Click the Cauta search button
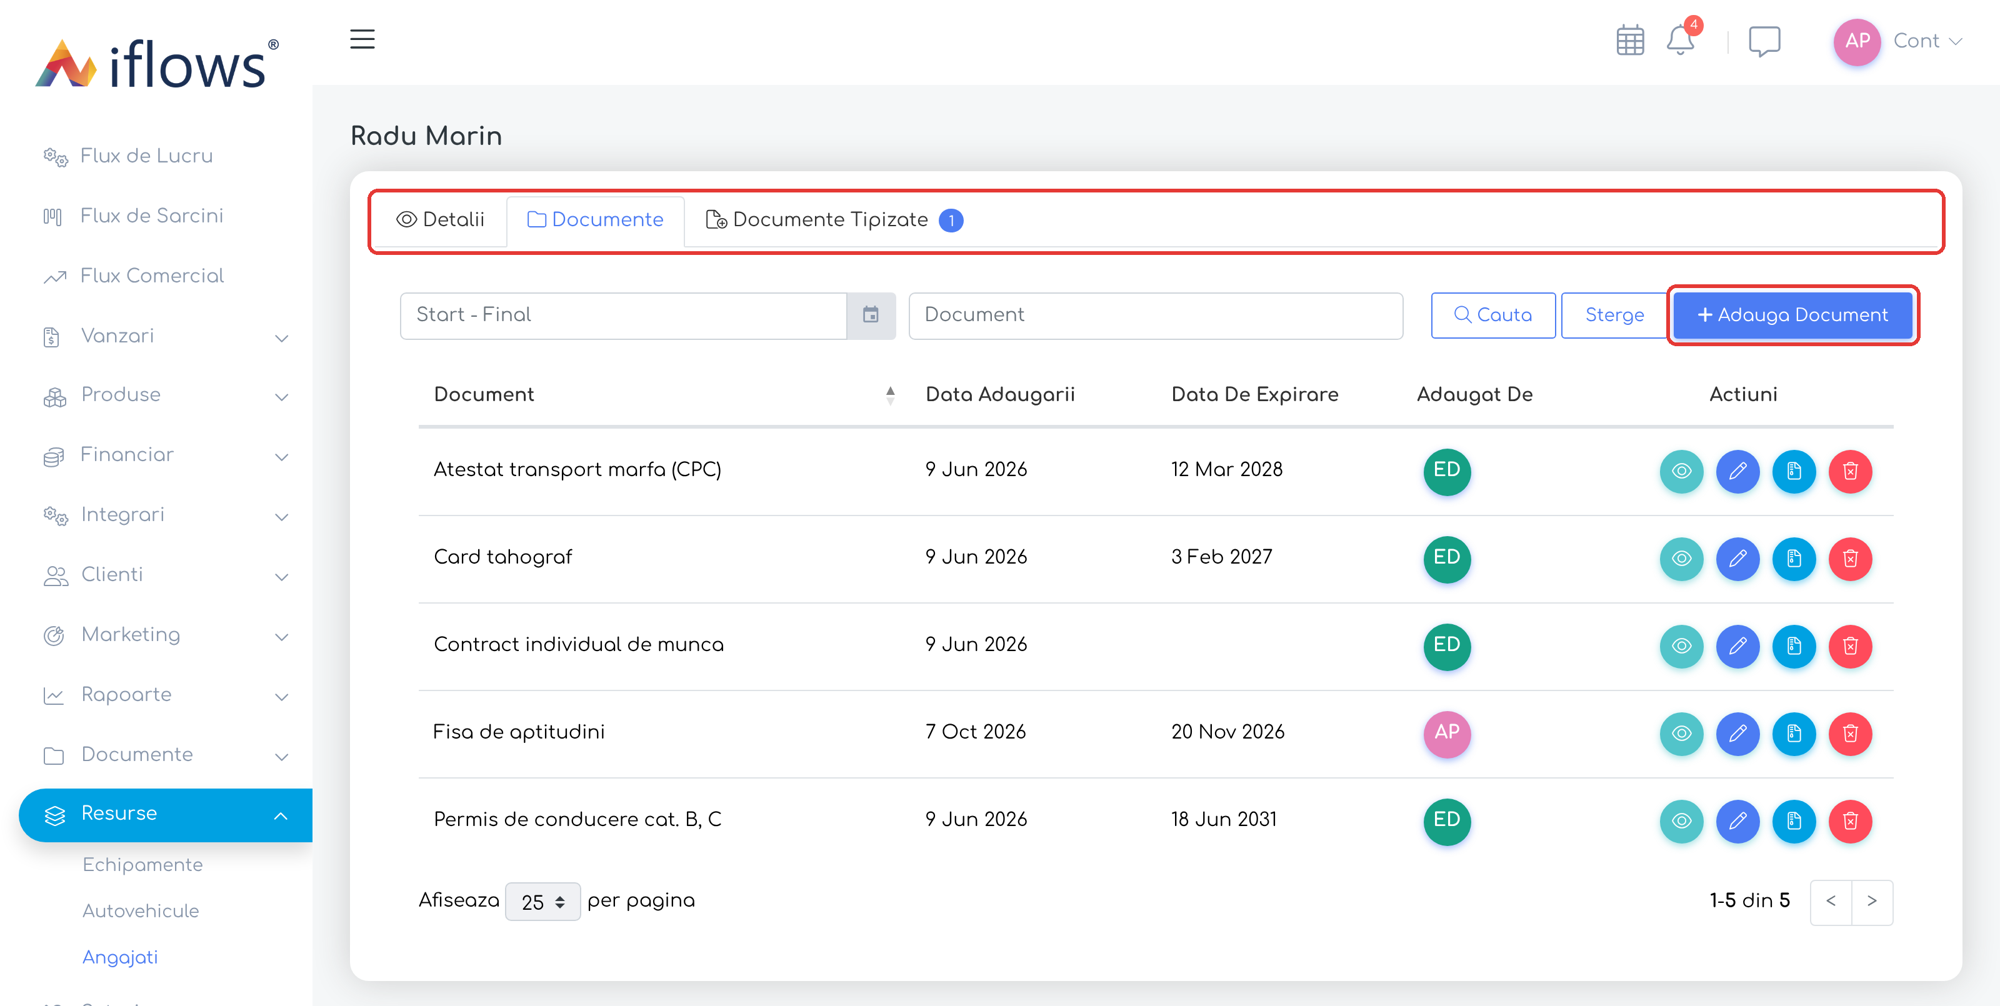2000x1006 pixels. [x=1493, y=315]
